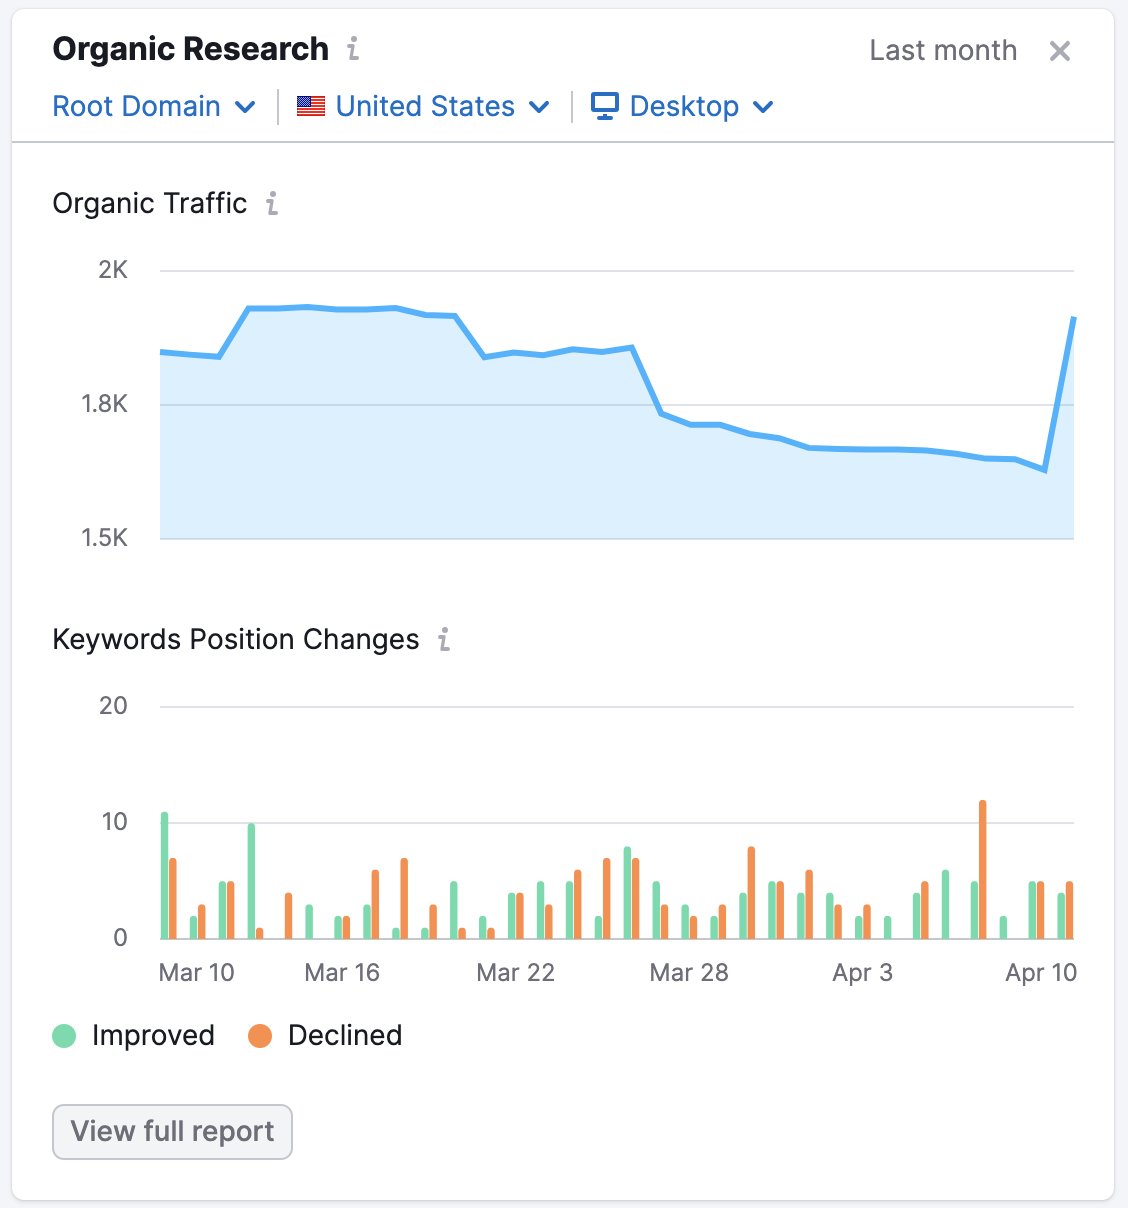
Task: Click the Last month date range selector
Action: 942,50
